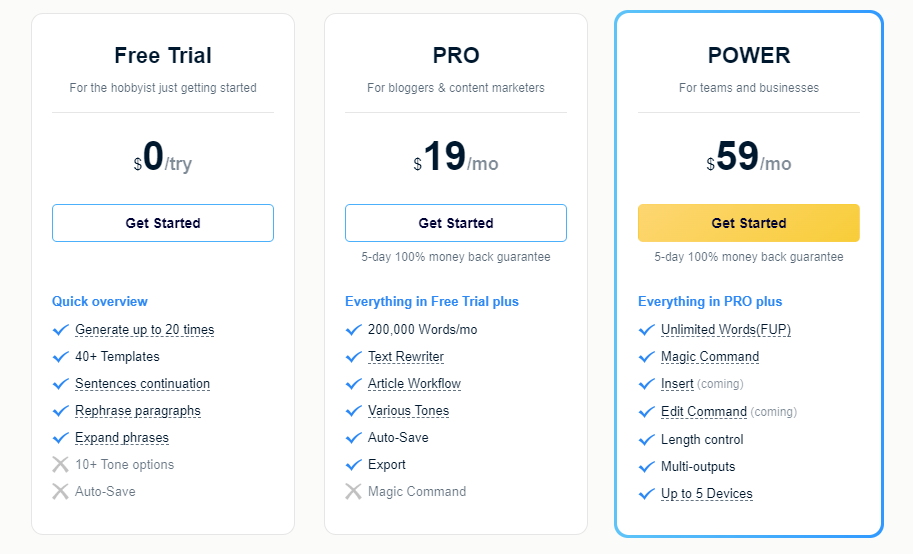Click the Rephrase paragraphs tooltip link
The width and height of the screenshot is (913, 554).
click(x=137, y=411)
